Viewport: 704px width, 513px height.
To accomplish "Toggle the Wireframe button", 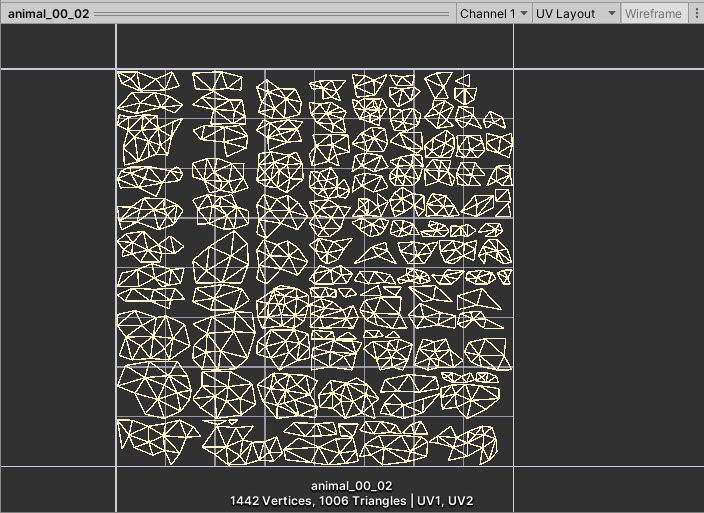I will click(653, 13).
